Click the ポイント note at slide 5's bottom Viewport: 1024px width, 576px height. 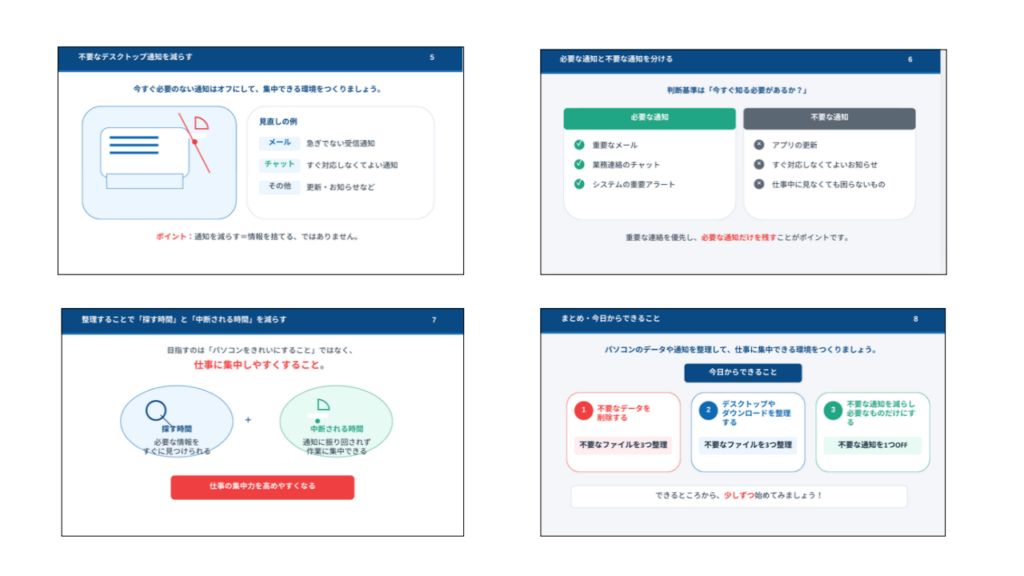point(257,236)
